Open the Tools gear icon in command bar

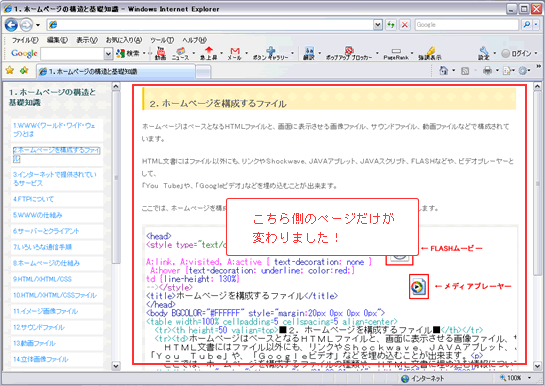click(524, 71)
